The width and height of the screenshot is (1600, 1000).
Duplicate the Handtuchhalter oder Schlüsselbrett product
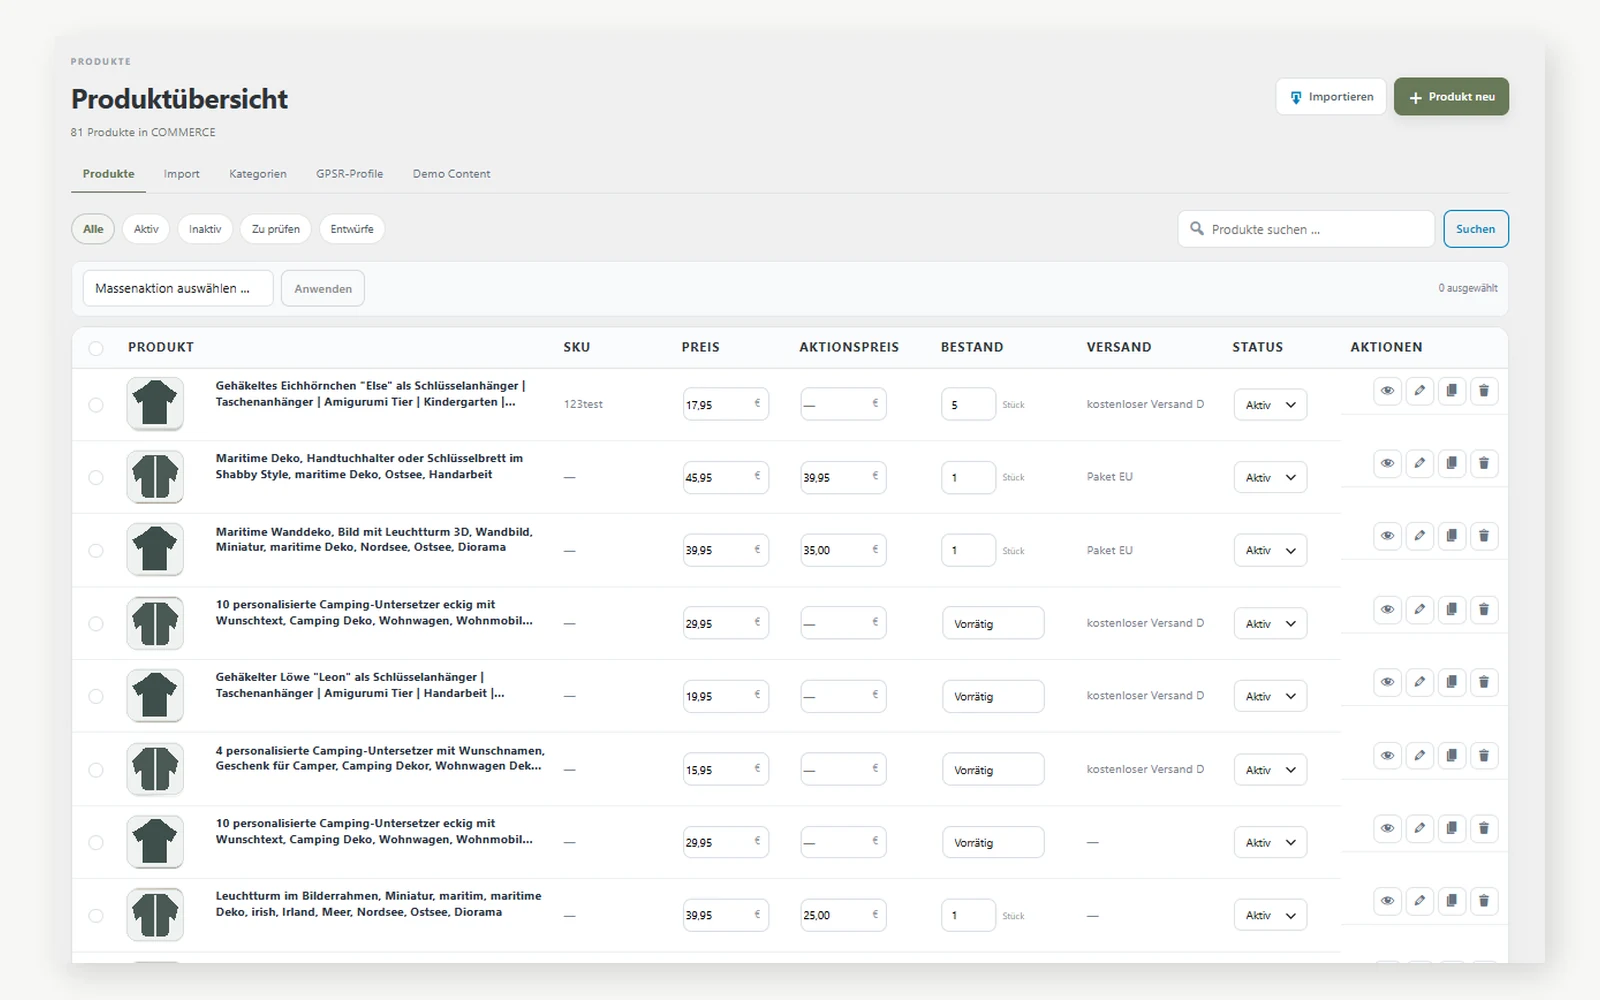click(1452, 463)
